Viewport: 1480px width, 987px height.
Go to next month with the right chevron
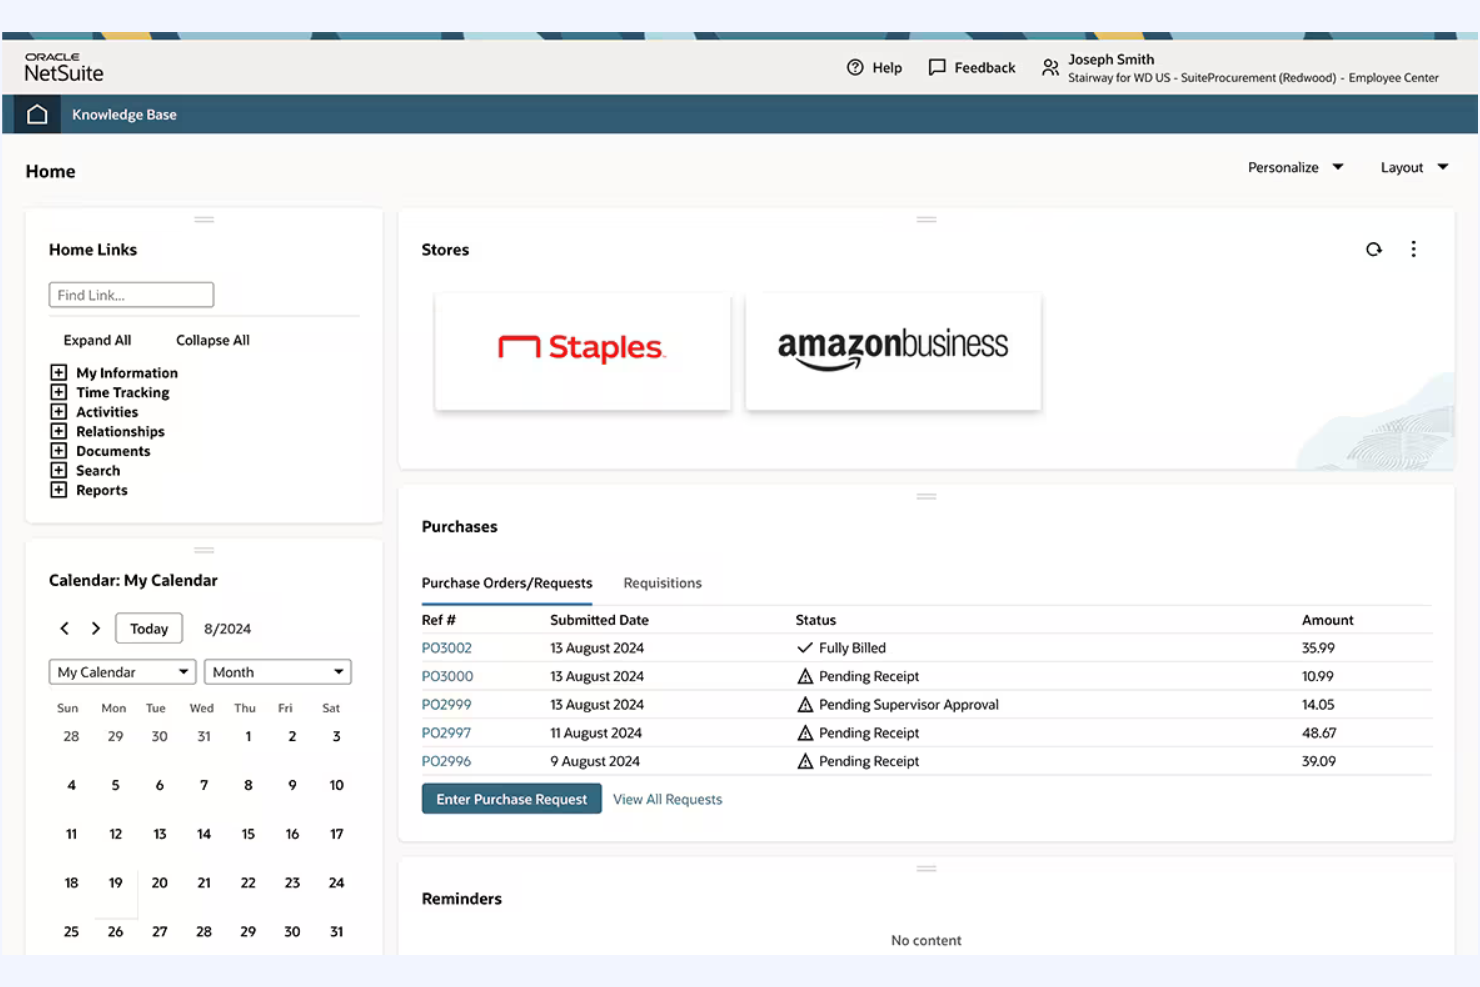(x=95, y=628)
